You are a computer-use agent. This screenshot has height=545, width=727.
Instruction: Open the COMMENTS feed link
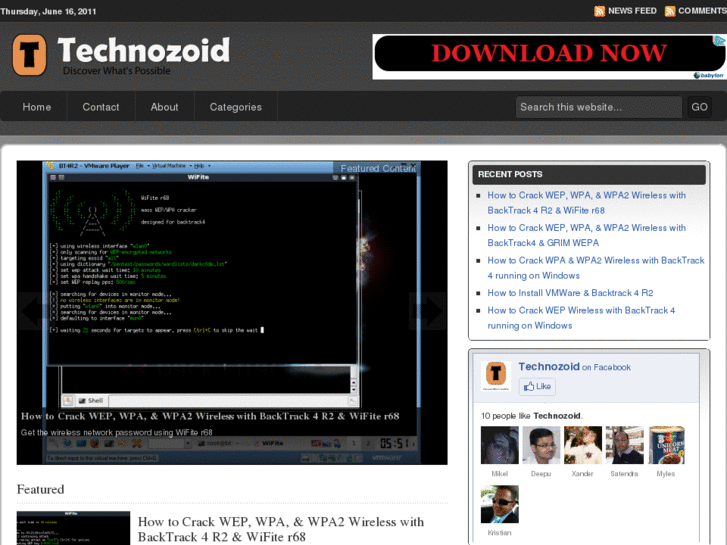click(702, 11)
